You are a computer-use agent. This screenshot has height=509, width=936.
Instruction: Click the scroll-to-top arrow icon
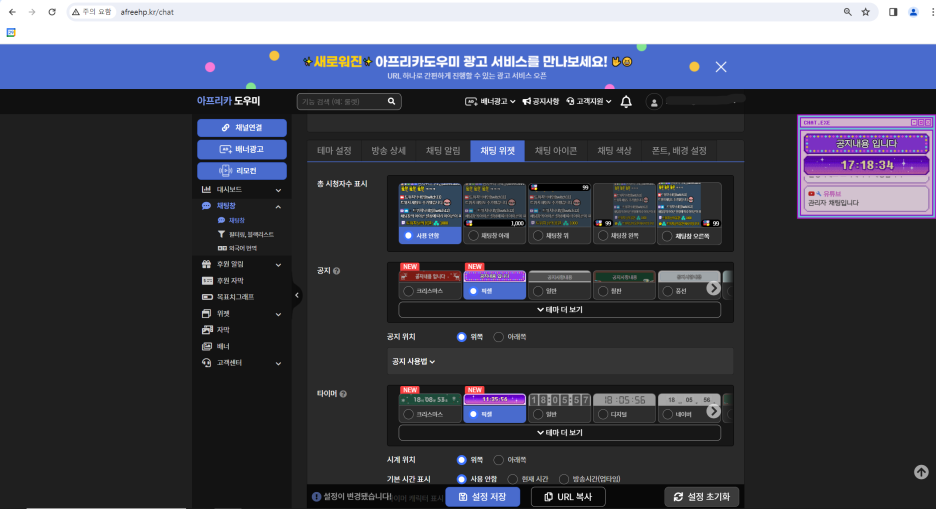921,472
